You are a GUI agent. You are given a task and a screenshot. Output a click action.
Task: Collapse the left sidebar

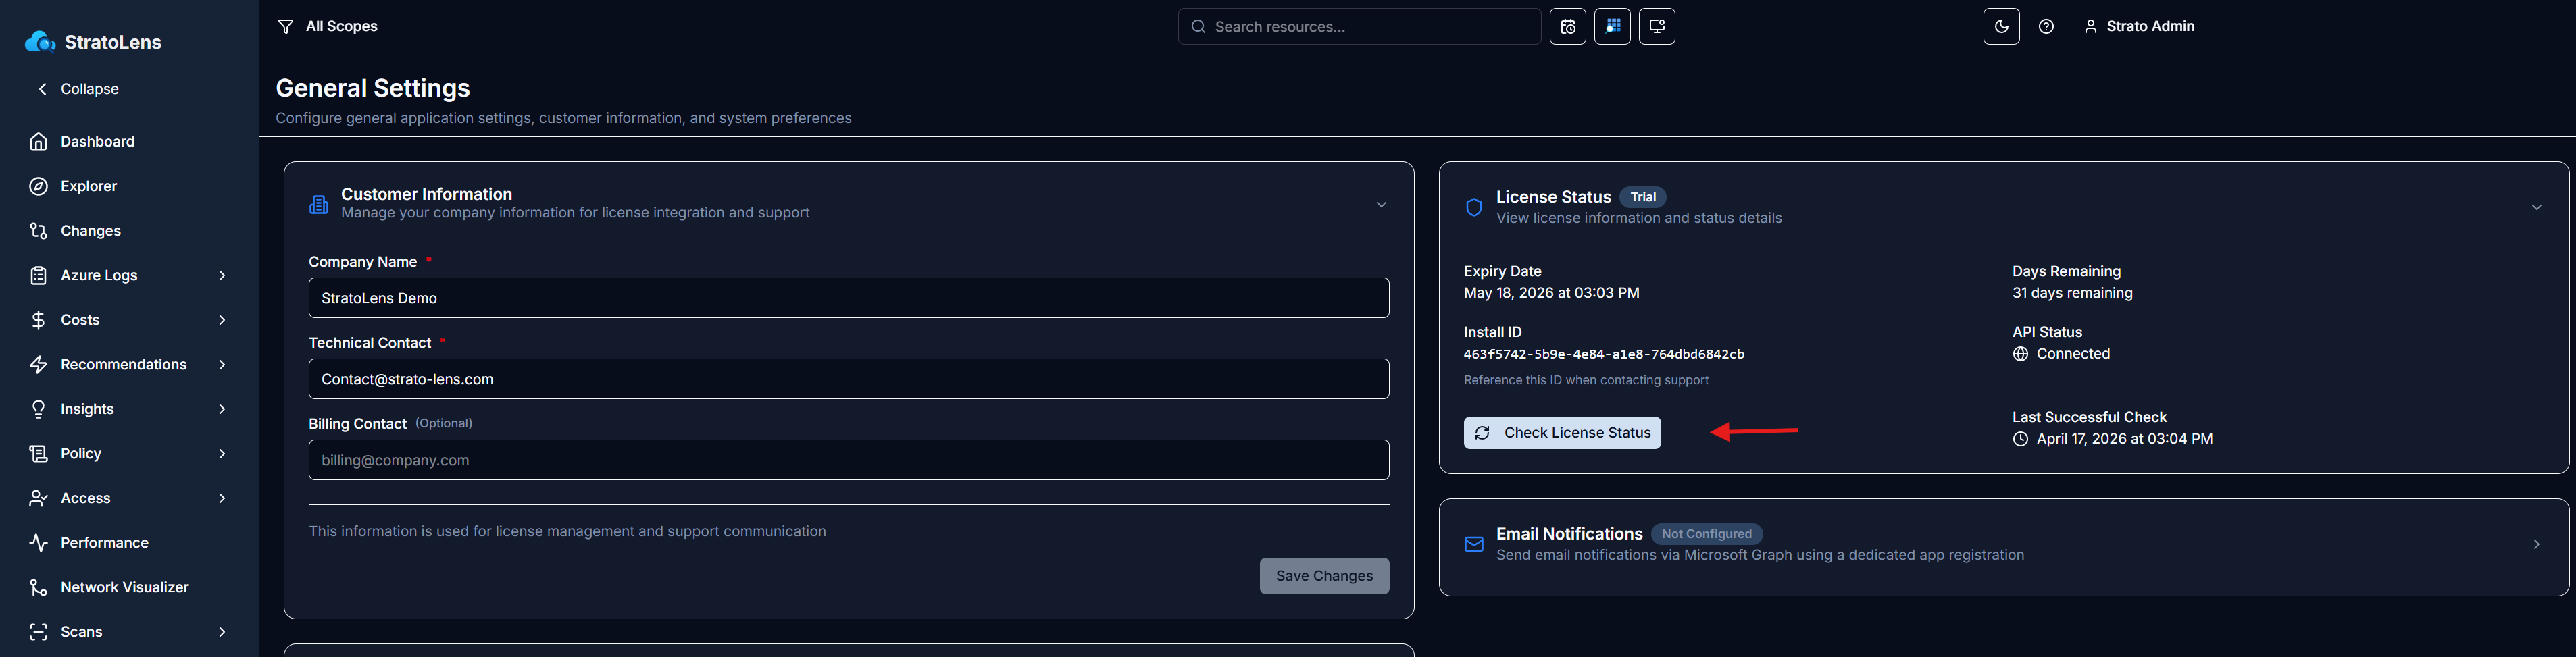click(78, 89)
